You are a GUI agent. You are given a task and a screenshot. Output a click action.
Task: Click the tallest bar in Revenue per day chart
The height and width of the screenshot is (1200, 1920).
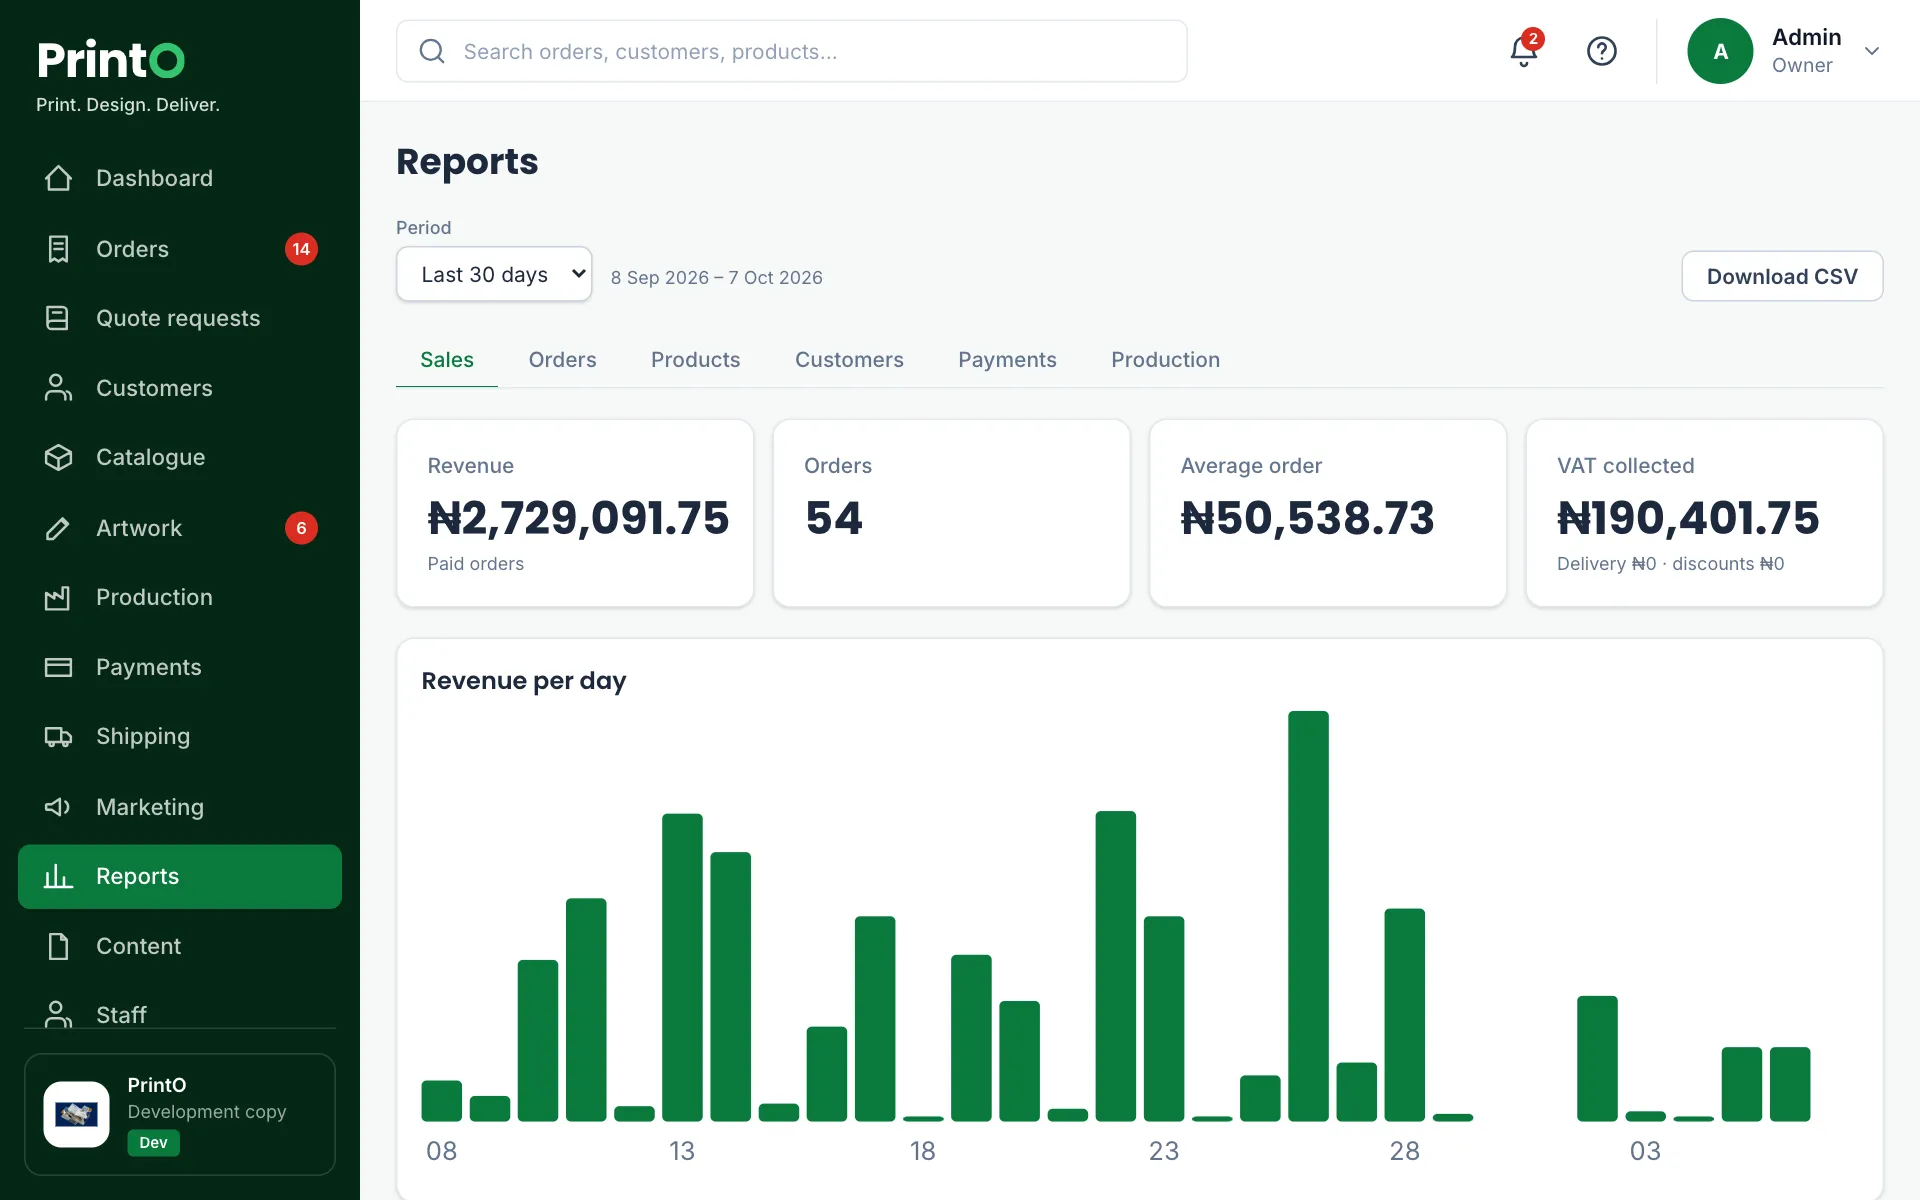(x=1308, y=916)
